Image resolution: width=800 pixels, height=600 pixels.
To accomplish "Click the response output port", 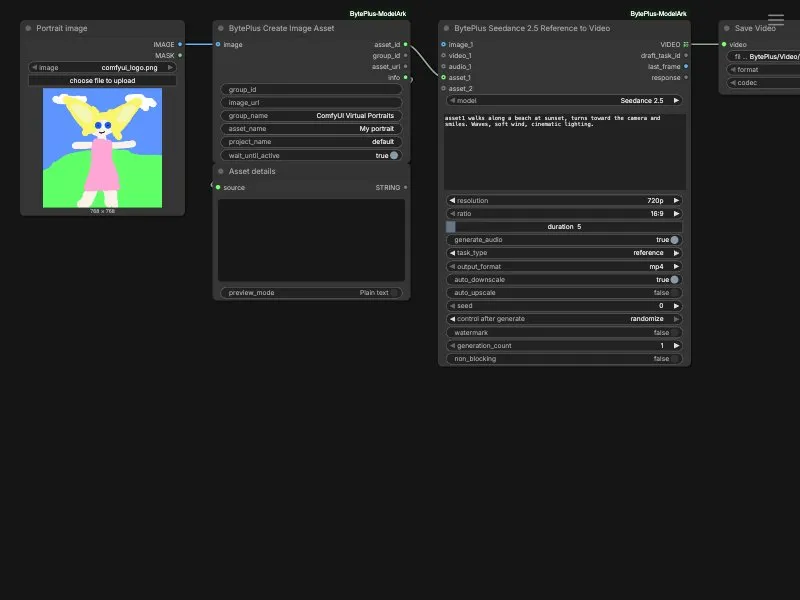I will click(686, 78).
